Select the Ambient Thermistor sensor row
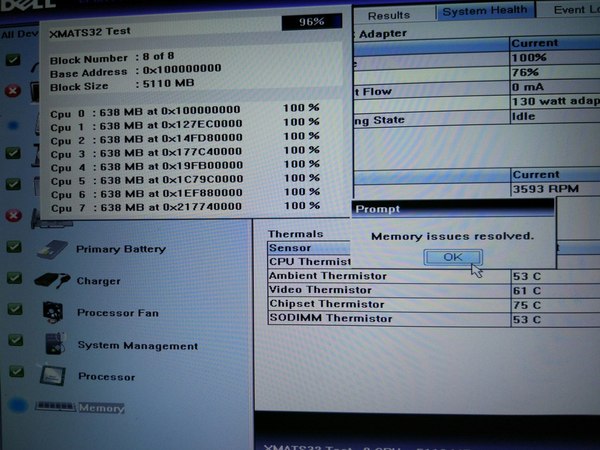This screenshot has width=600, height=450. (x=328, y=275)
